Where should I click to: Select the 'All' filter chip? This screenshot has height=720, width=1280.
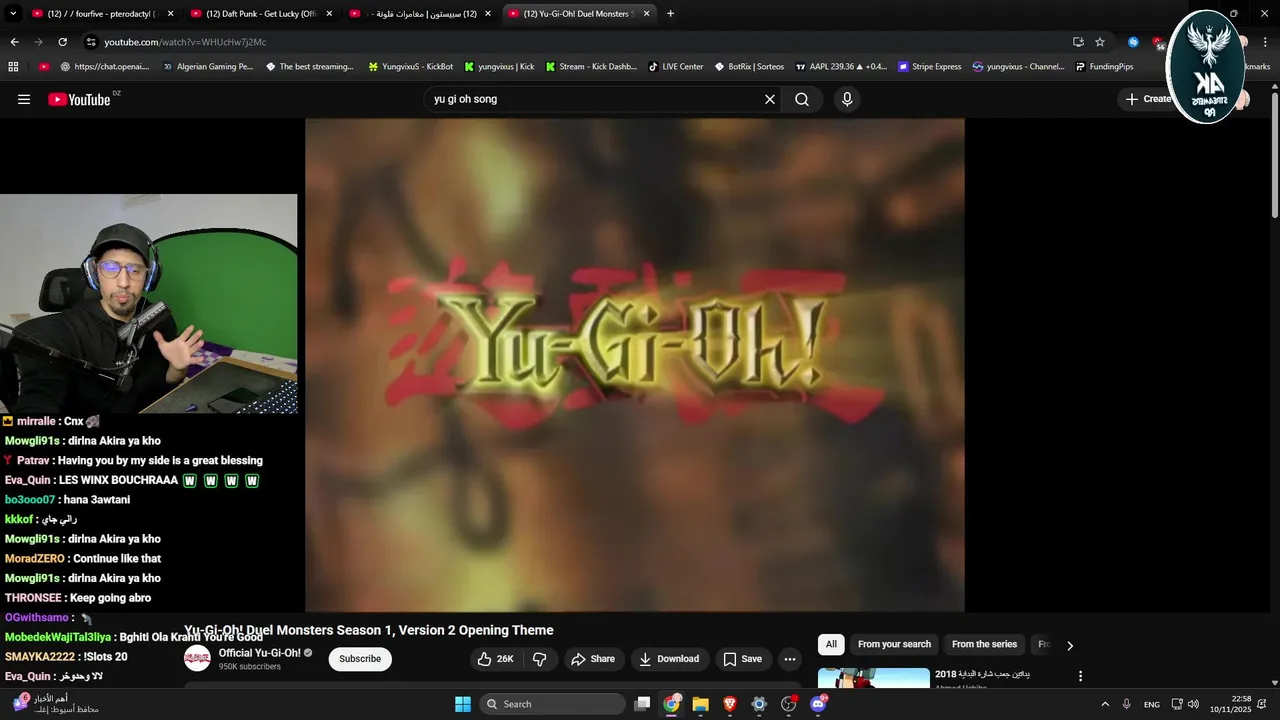[x=831, y=644]
